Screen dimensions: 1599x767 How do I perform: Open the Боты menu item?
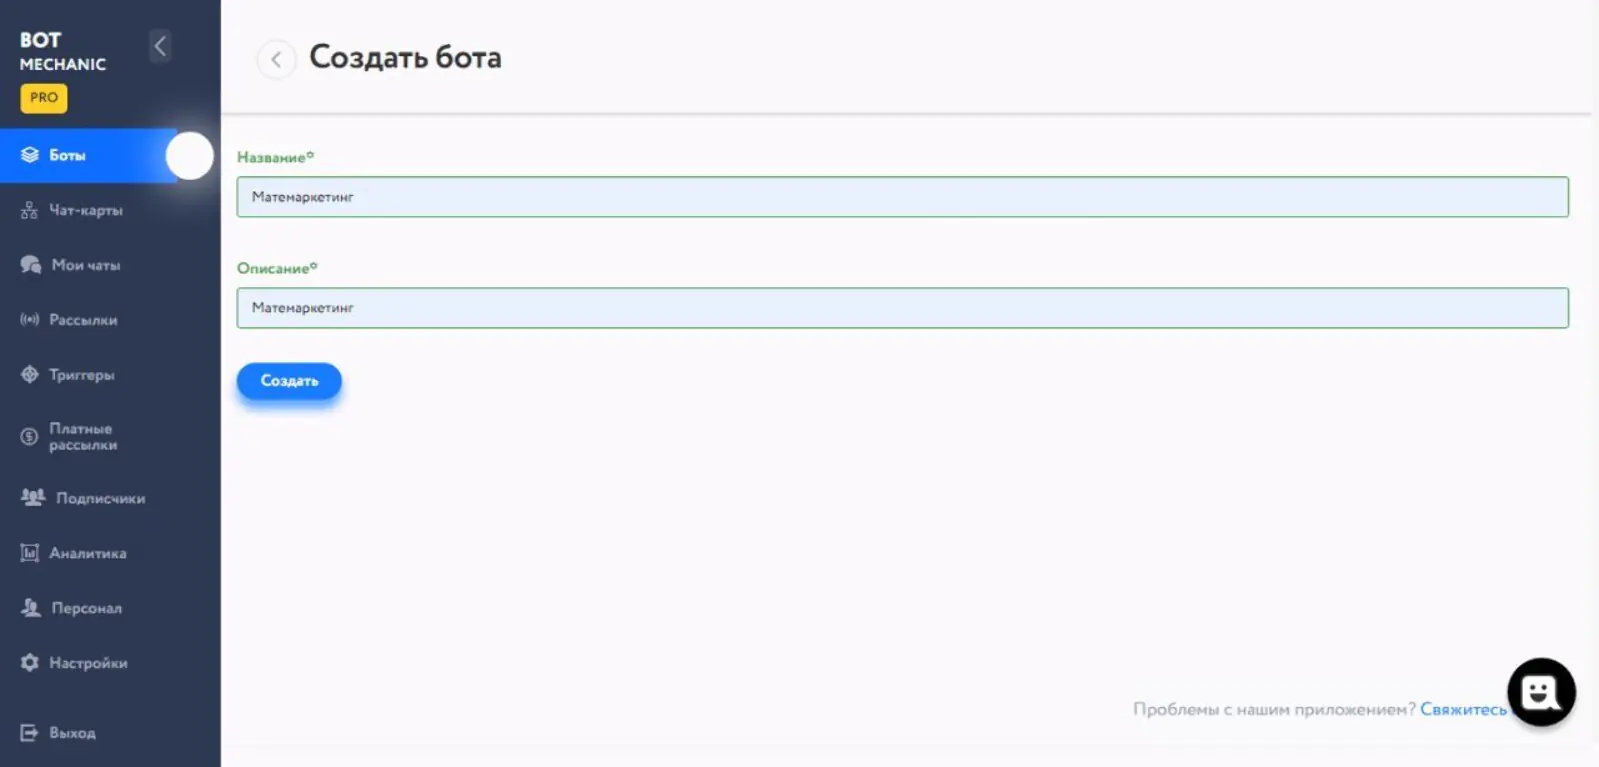pos(88,155)
